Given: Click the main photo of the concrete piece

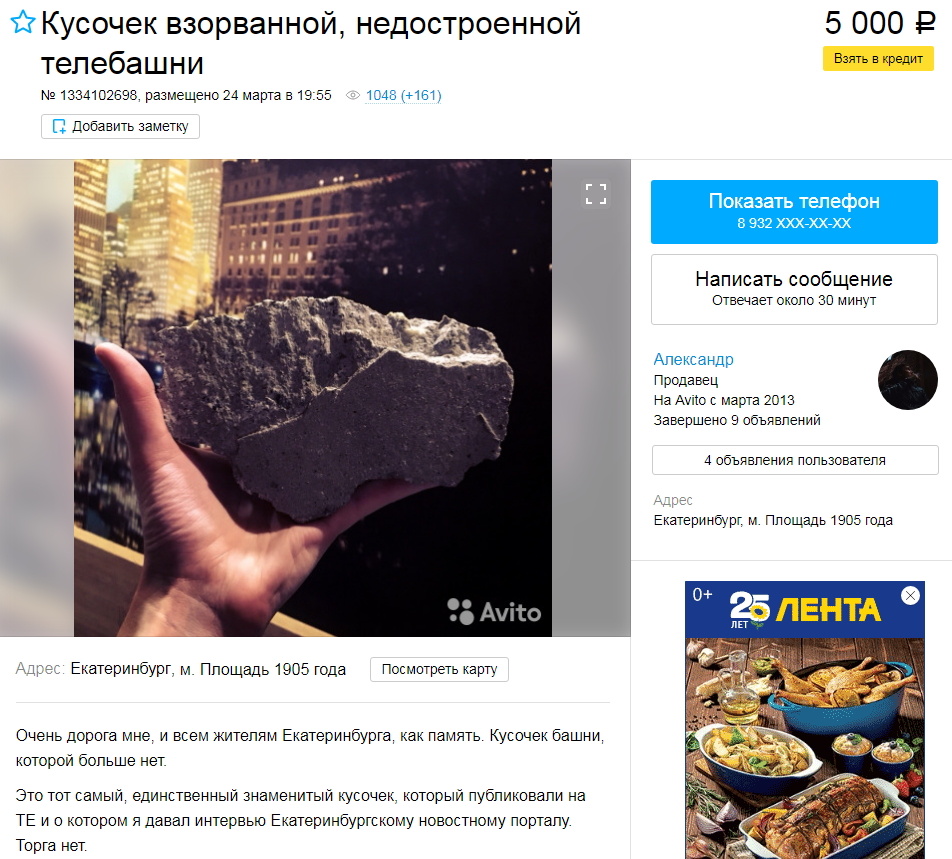Looking at the screenshot, I should click(313, 398).
